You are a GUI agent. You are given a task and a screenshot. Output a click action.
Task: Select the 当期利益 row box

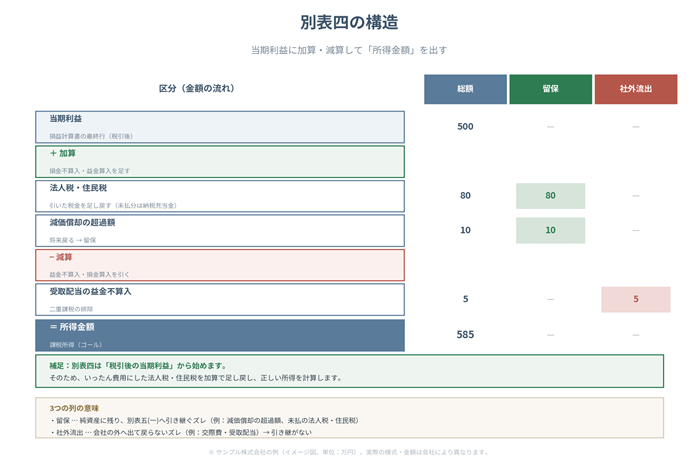220,127
